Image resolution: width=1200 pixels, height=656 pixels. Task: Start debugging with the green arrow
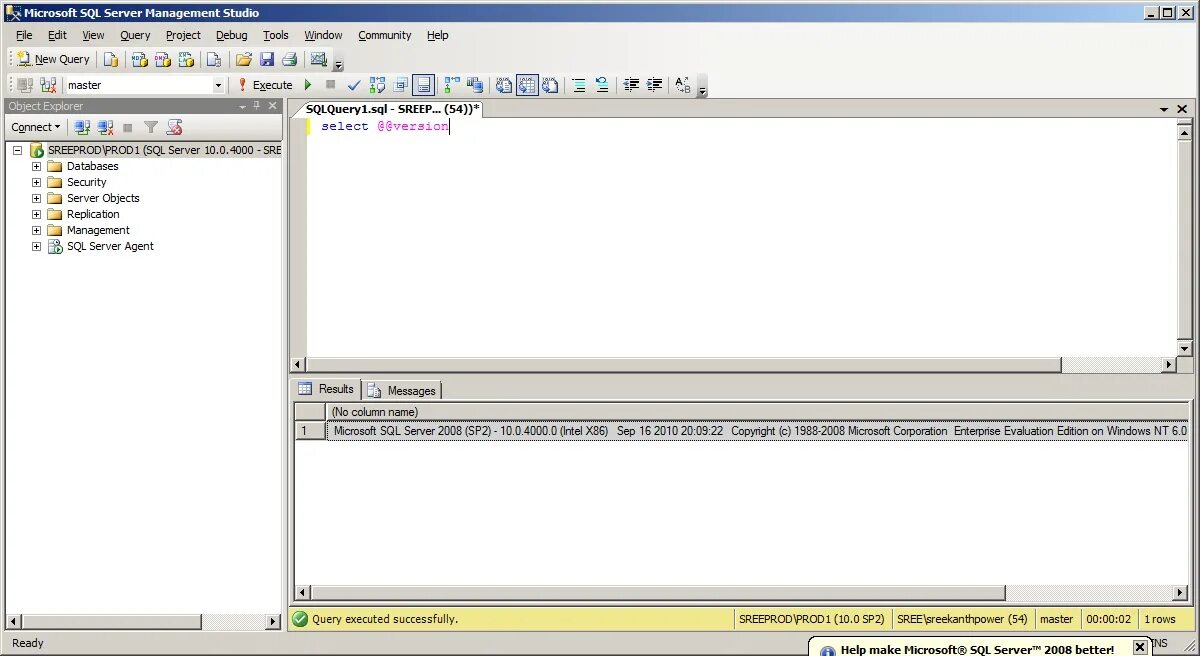coord(308,85)
